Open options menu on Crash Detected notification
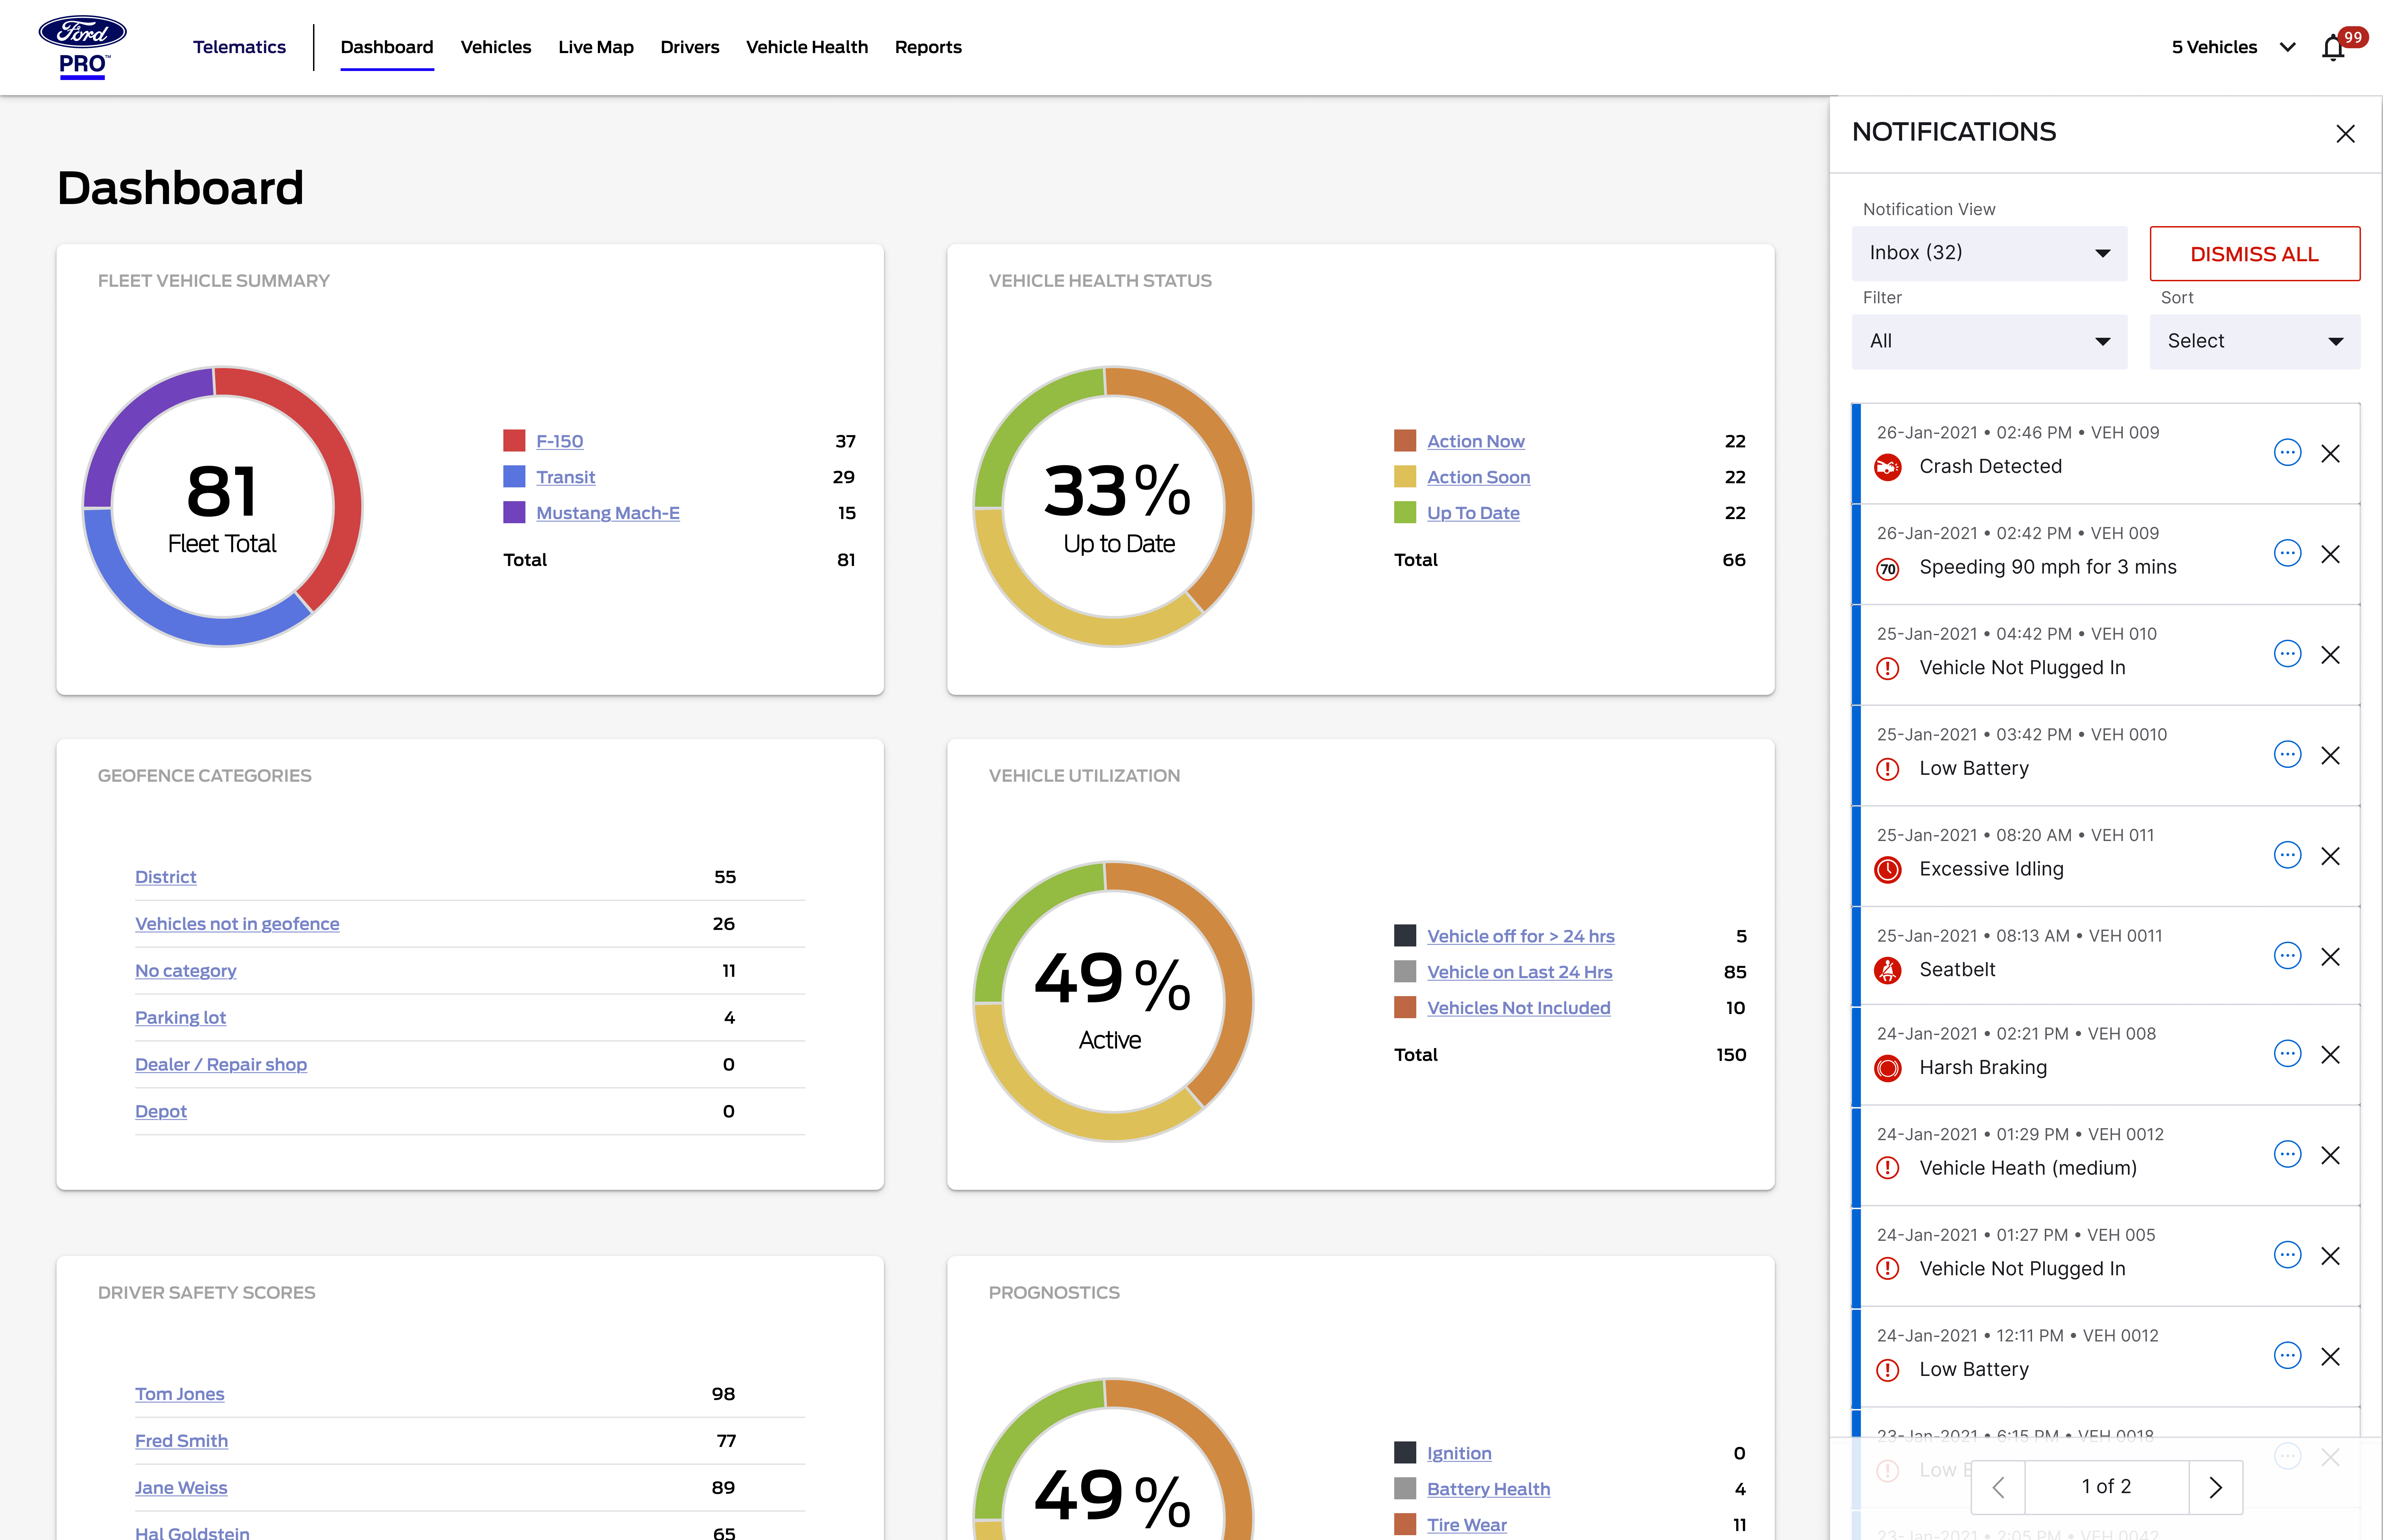Screen dimensions: 2383x1540 tap(2288, 453)
